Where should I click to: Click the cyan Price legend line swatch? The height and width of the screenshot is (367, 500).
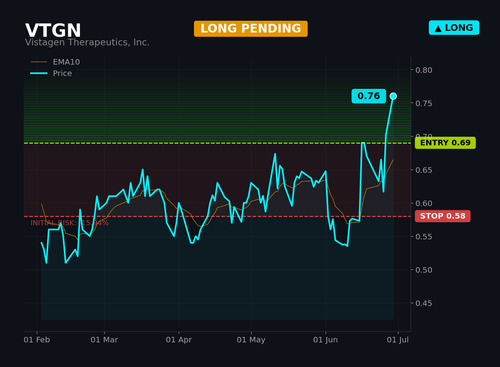click(x=39, y=73)
